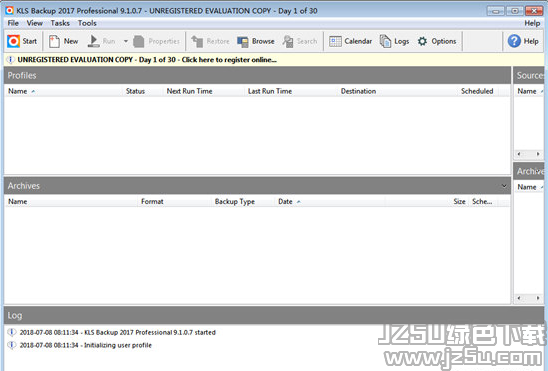Click the Restore toolbar icon
Viewport: 548px width, 371px height.
(197, 41)
